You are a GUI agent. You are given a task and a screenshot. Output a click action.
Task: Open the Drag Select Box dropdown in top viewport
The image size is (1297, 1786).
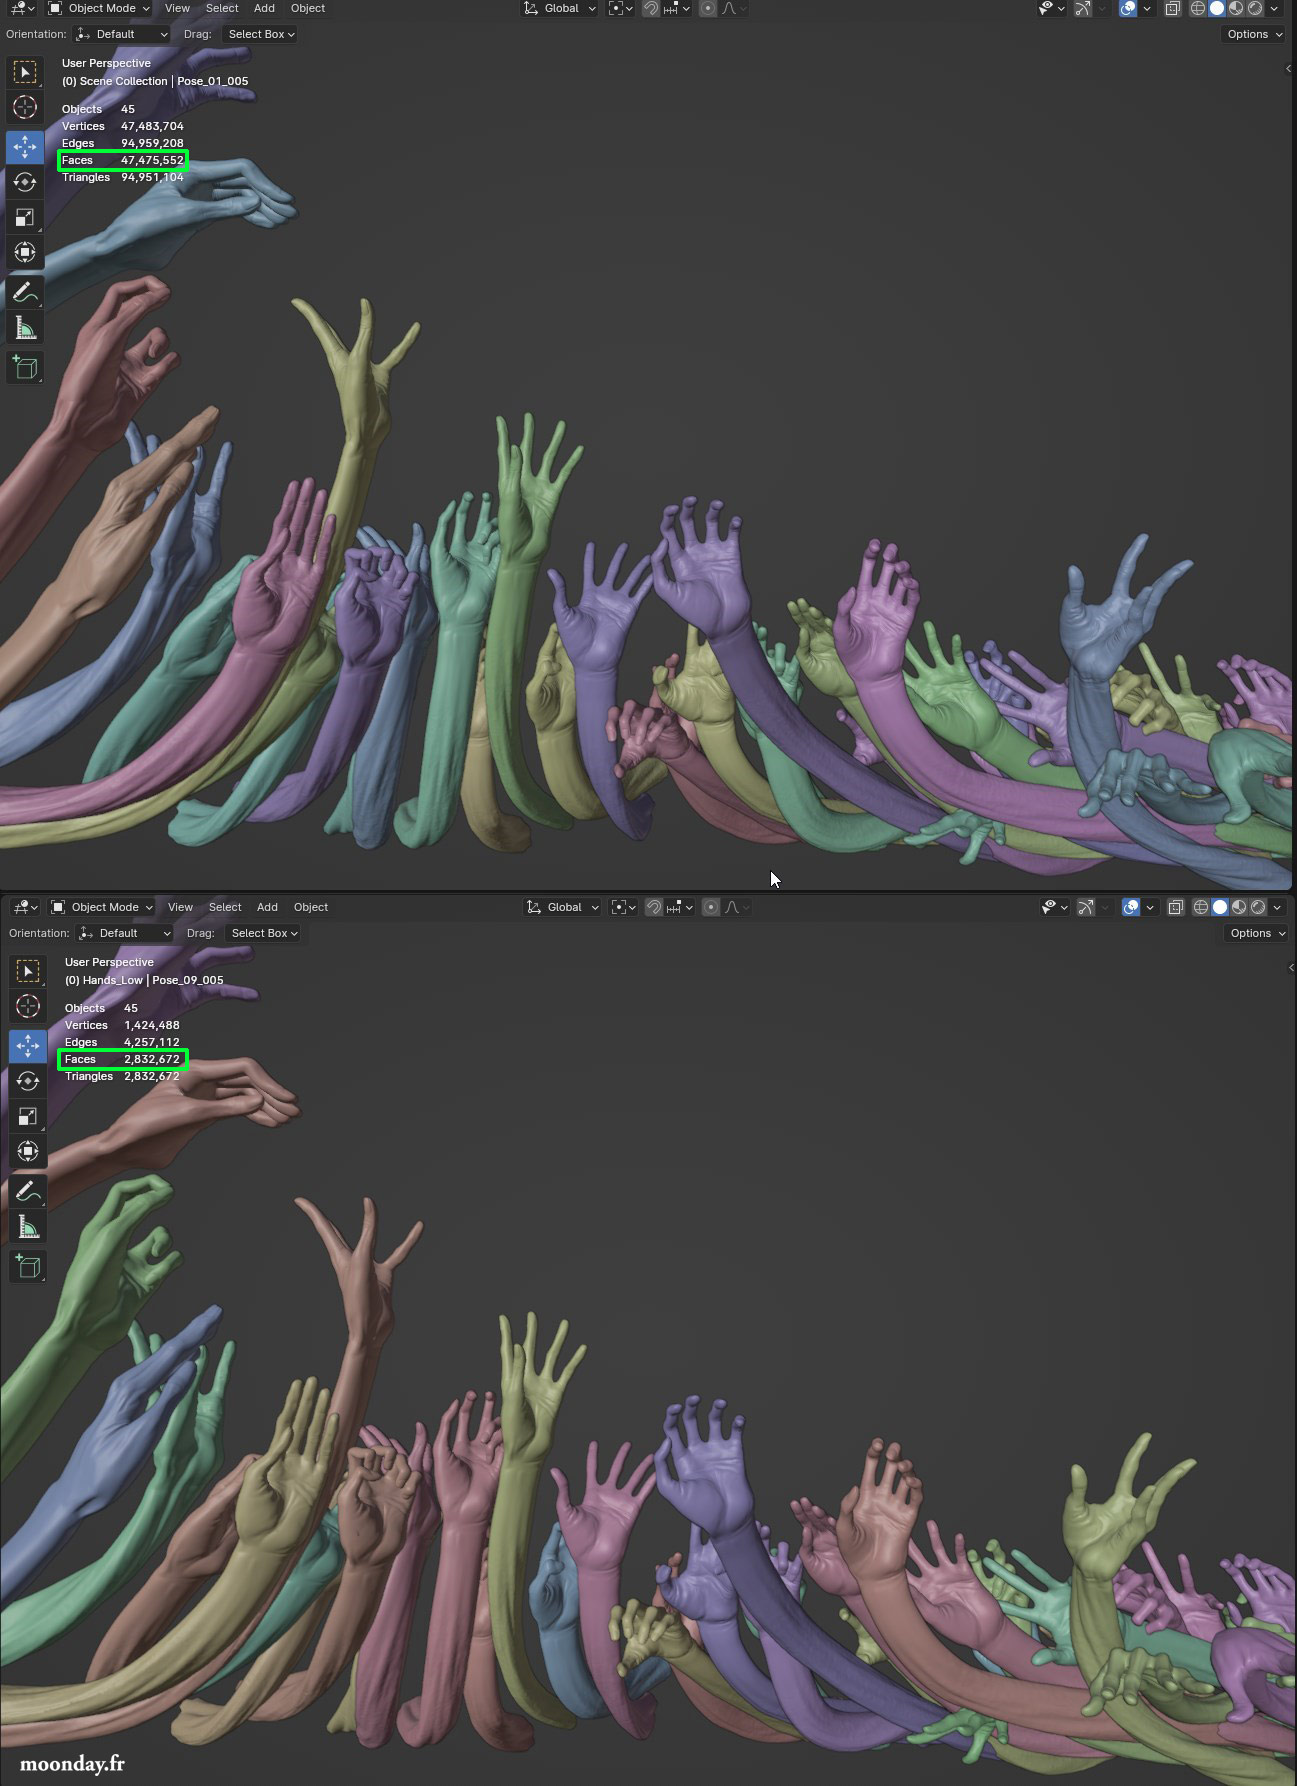tap(261, 34)
